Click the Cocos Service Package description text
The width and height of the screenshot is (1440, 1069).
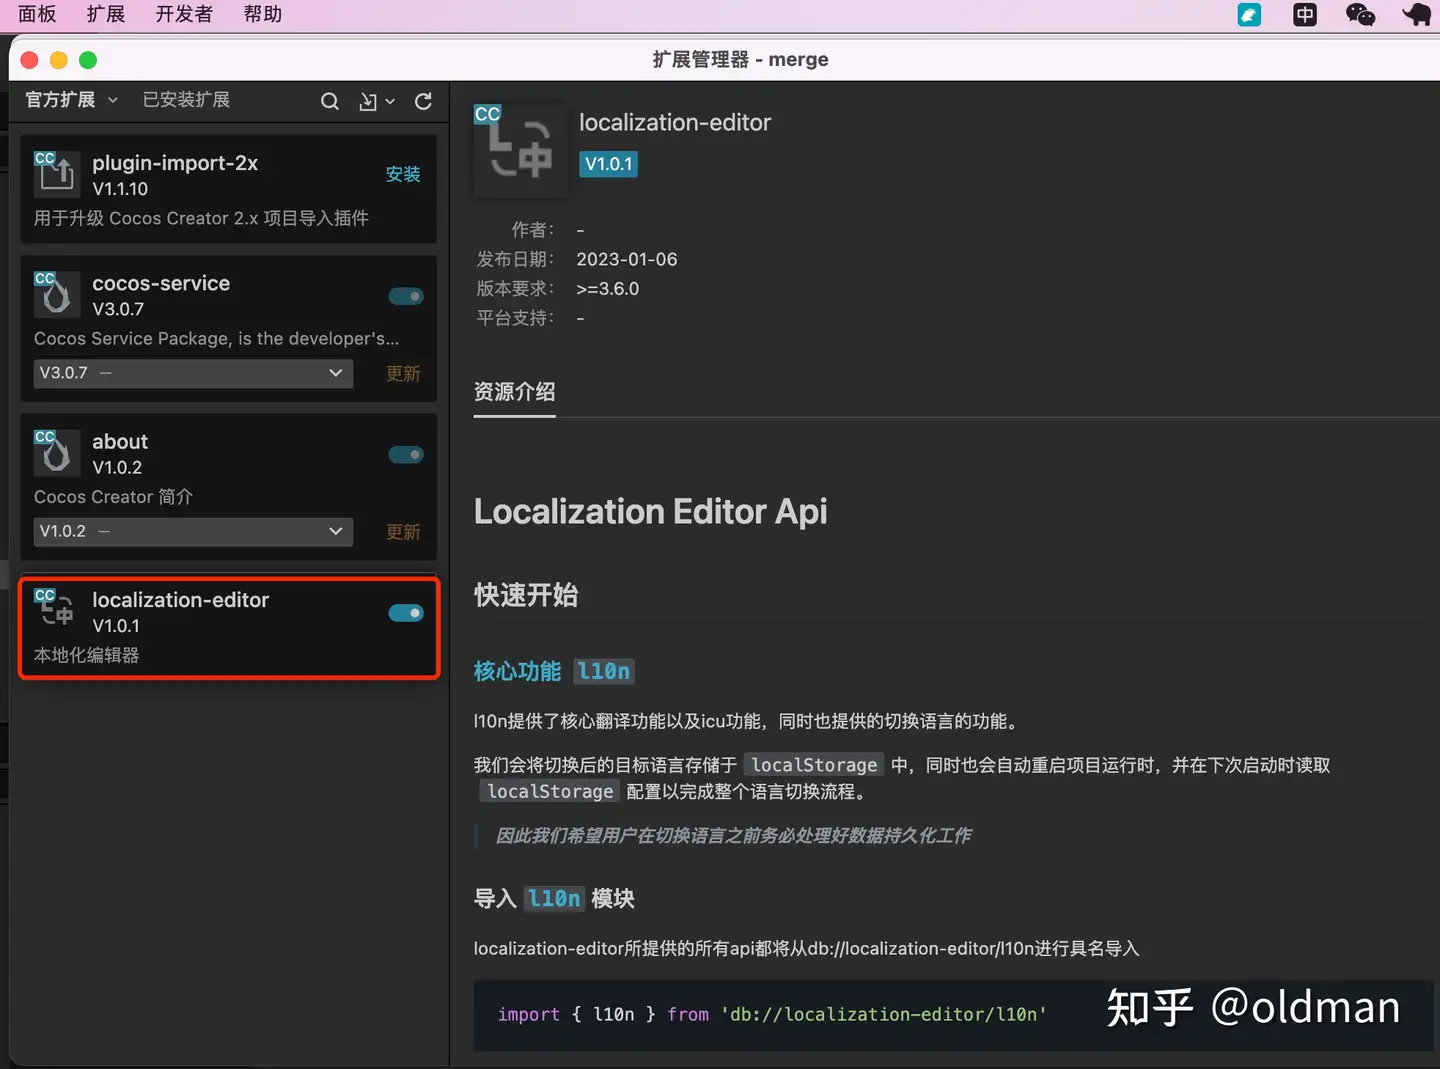click(216, 338)
